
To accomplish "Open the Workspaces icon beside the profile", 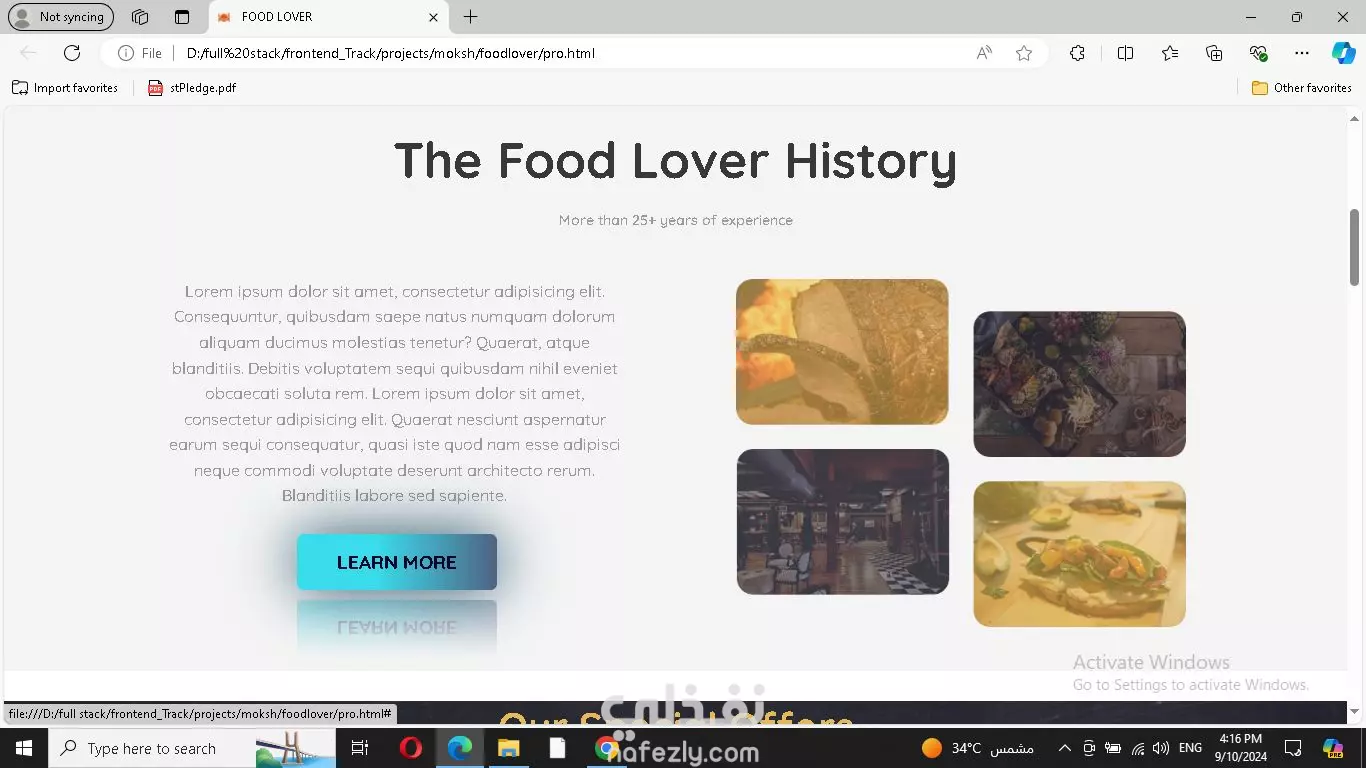I will pos(140,17).
